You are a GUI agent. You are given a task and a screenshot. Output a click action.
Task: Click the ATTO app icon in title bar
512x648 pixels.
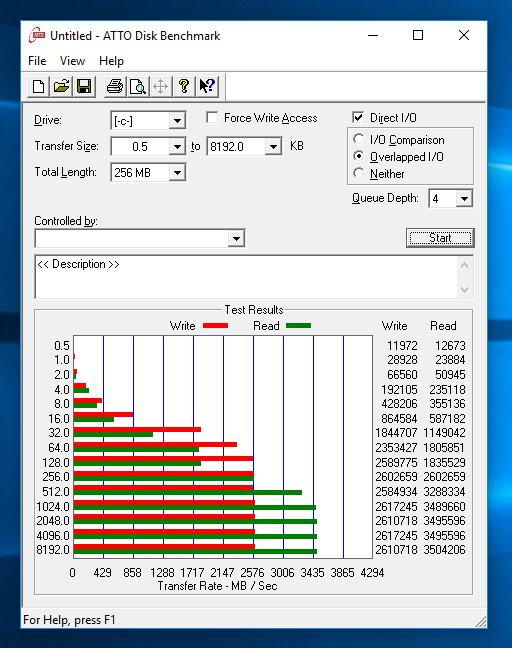[x=37, y=36]
